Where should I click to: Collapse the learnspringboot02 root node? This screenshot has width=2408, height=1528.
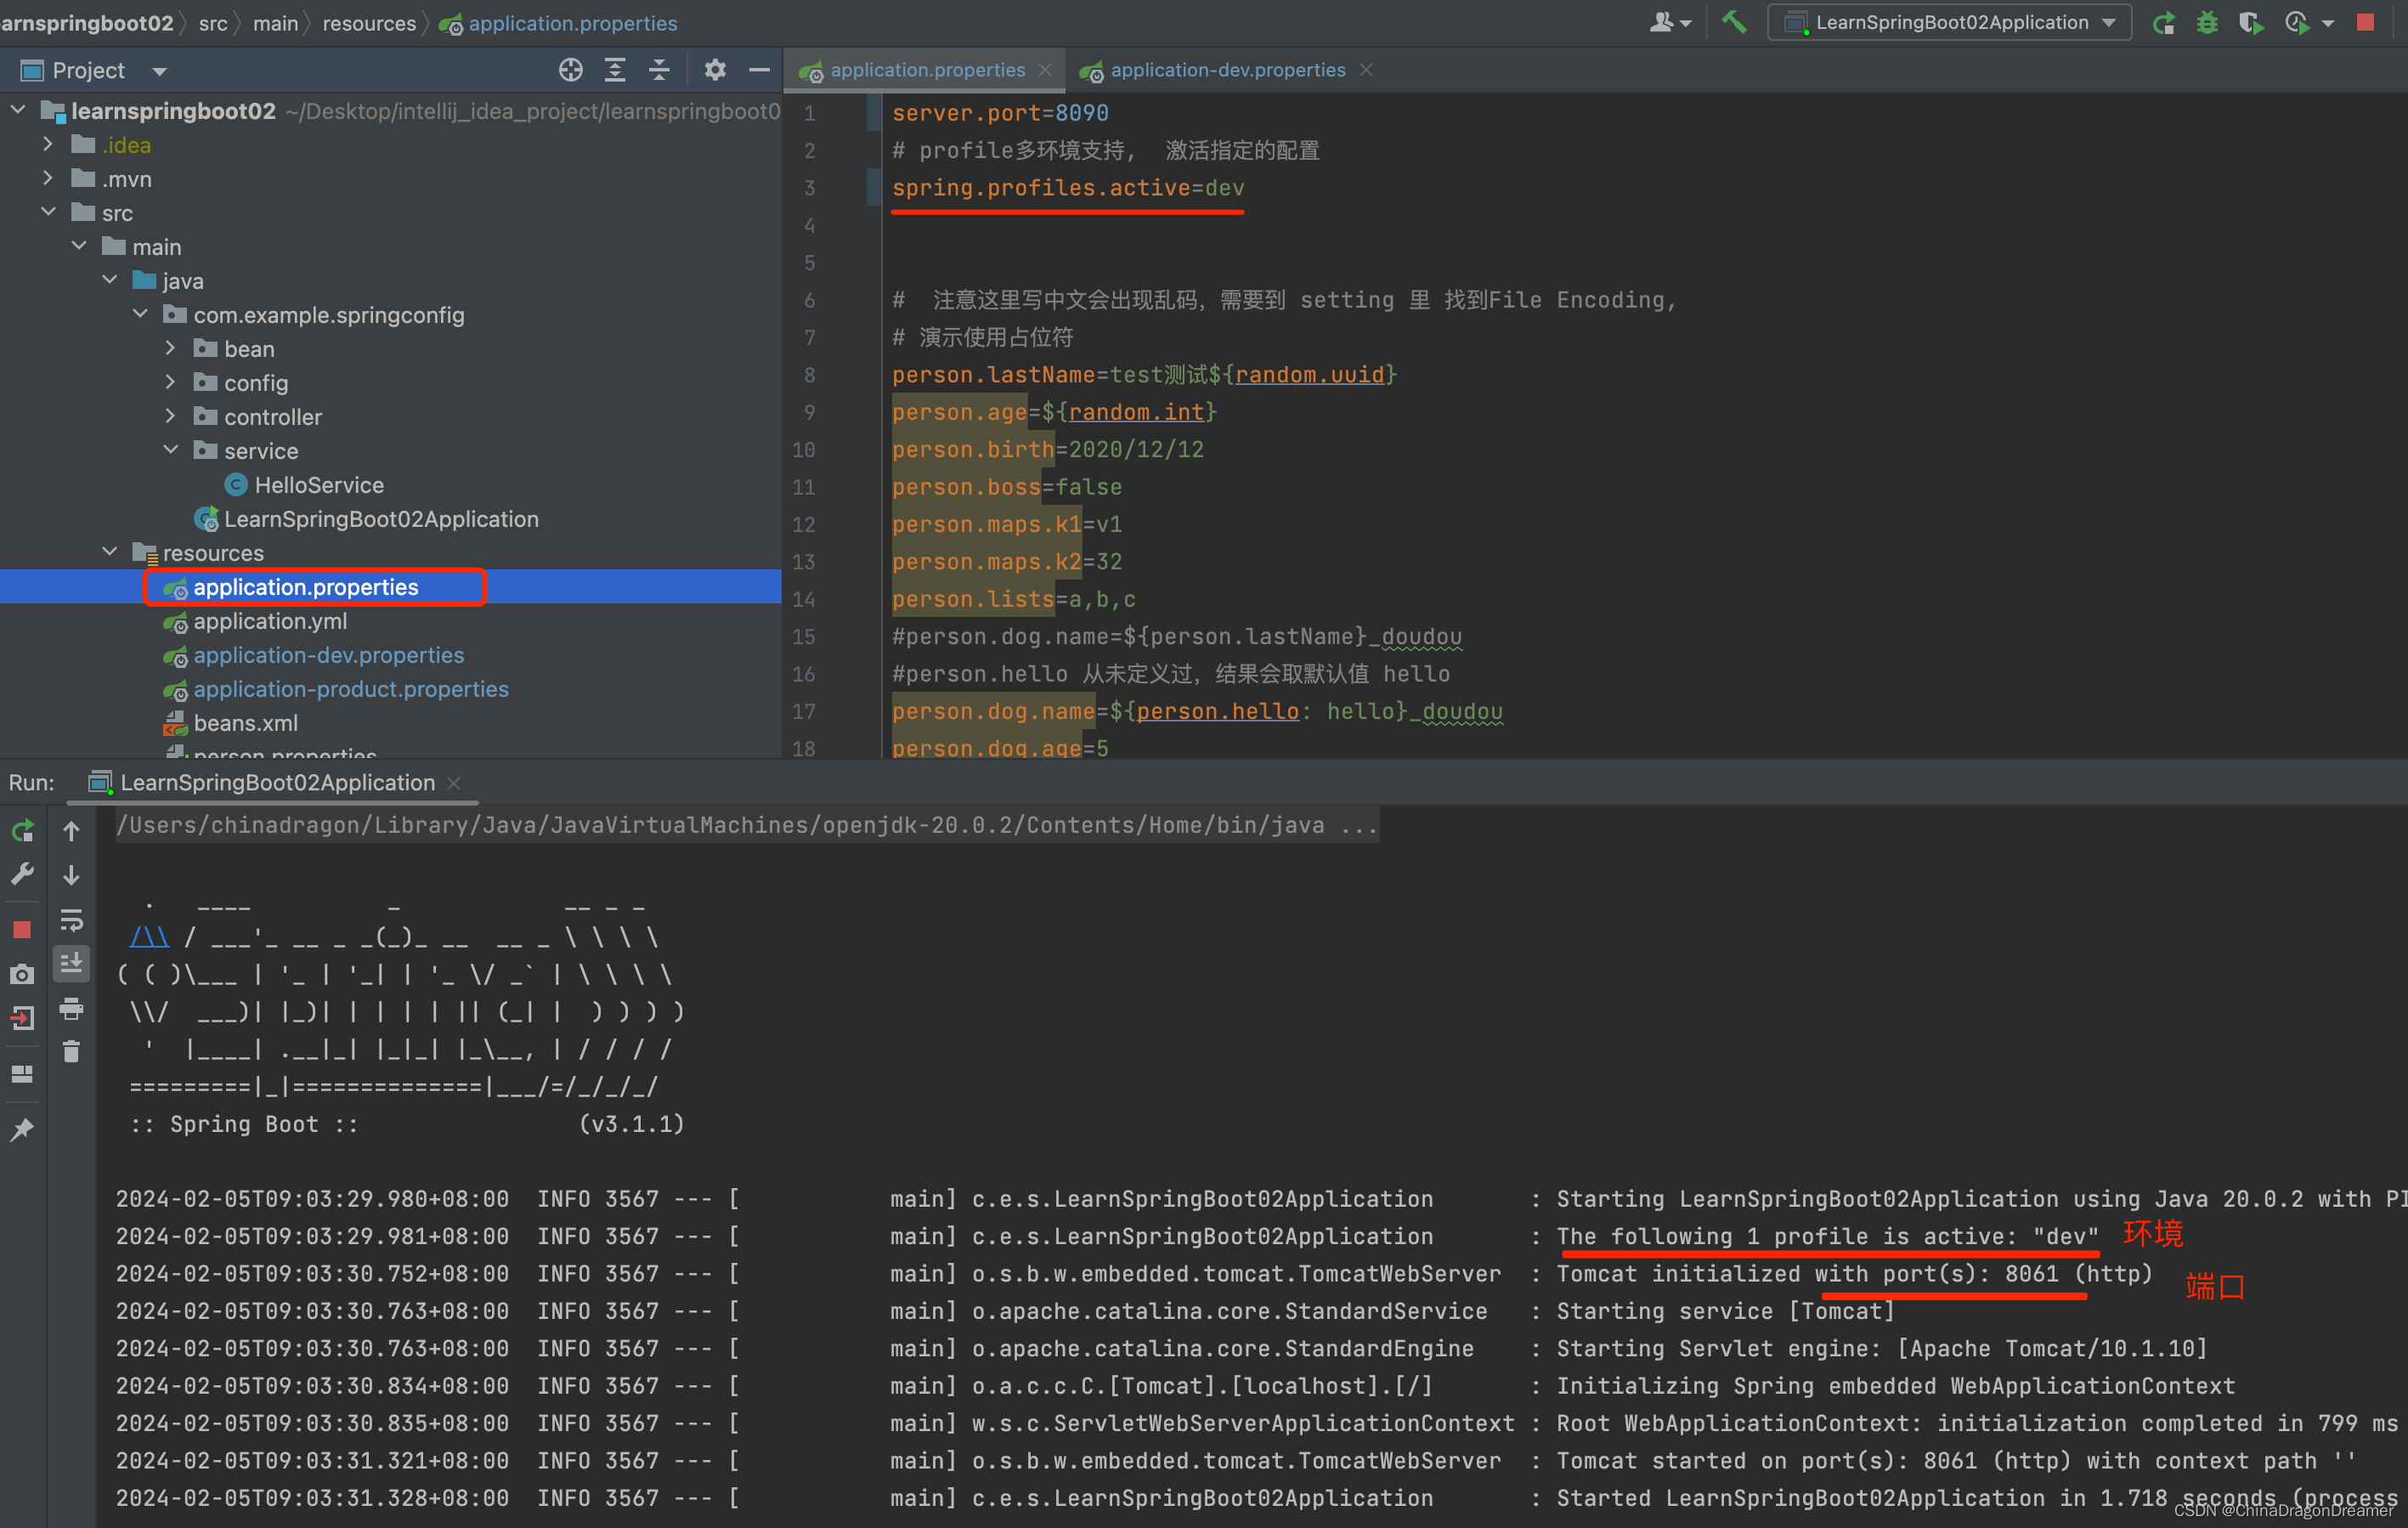pos(18,110)
